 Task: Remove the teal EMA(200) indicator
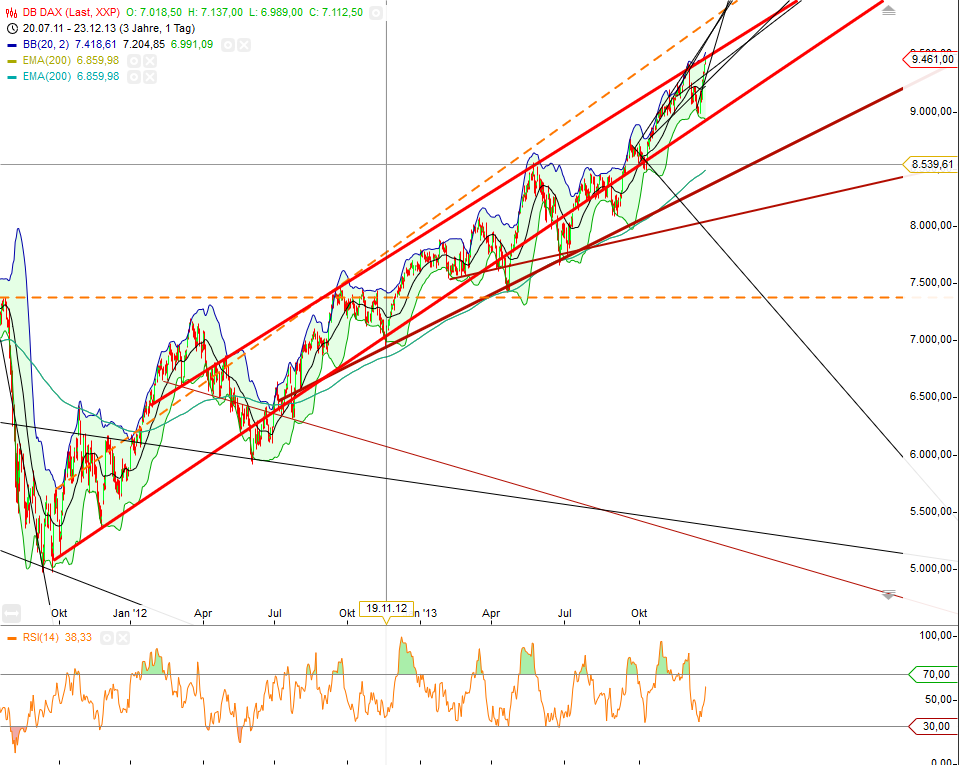click(x=149, y=77)
